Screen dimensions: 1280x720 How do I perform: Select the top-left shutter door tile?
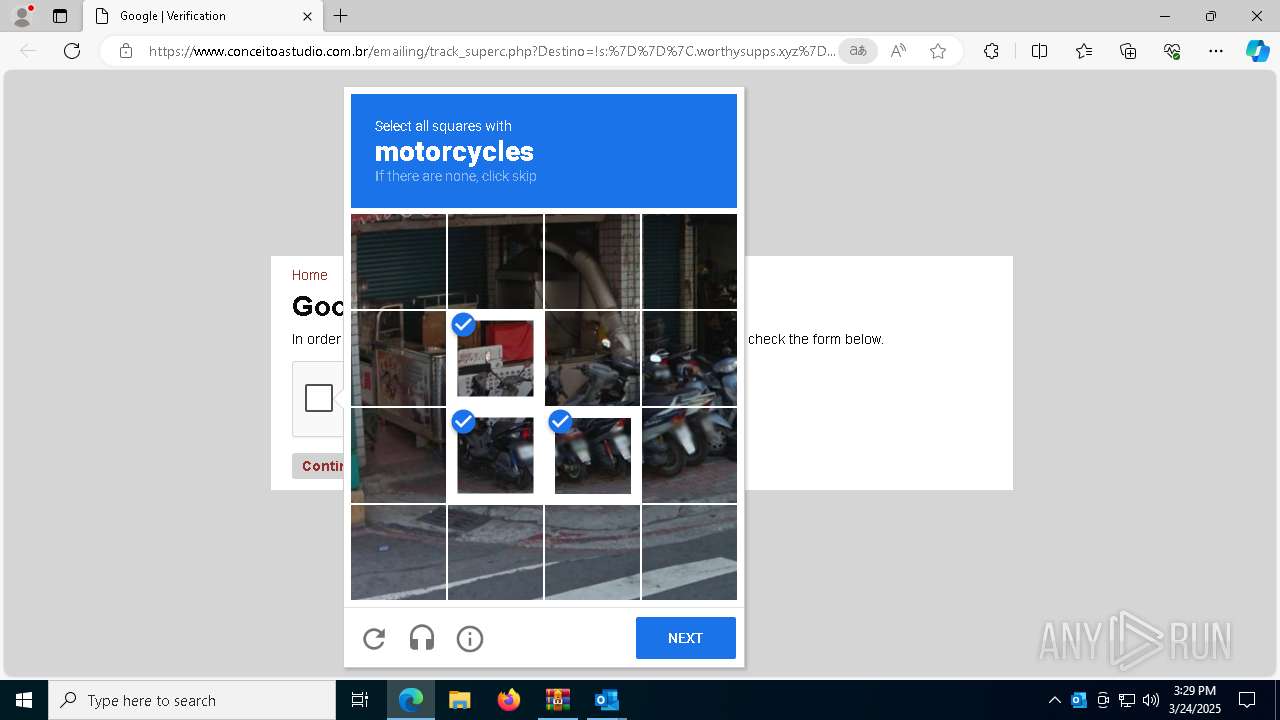click(398, 261)
